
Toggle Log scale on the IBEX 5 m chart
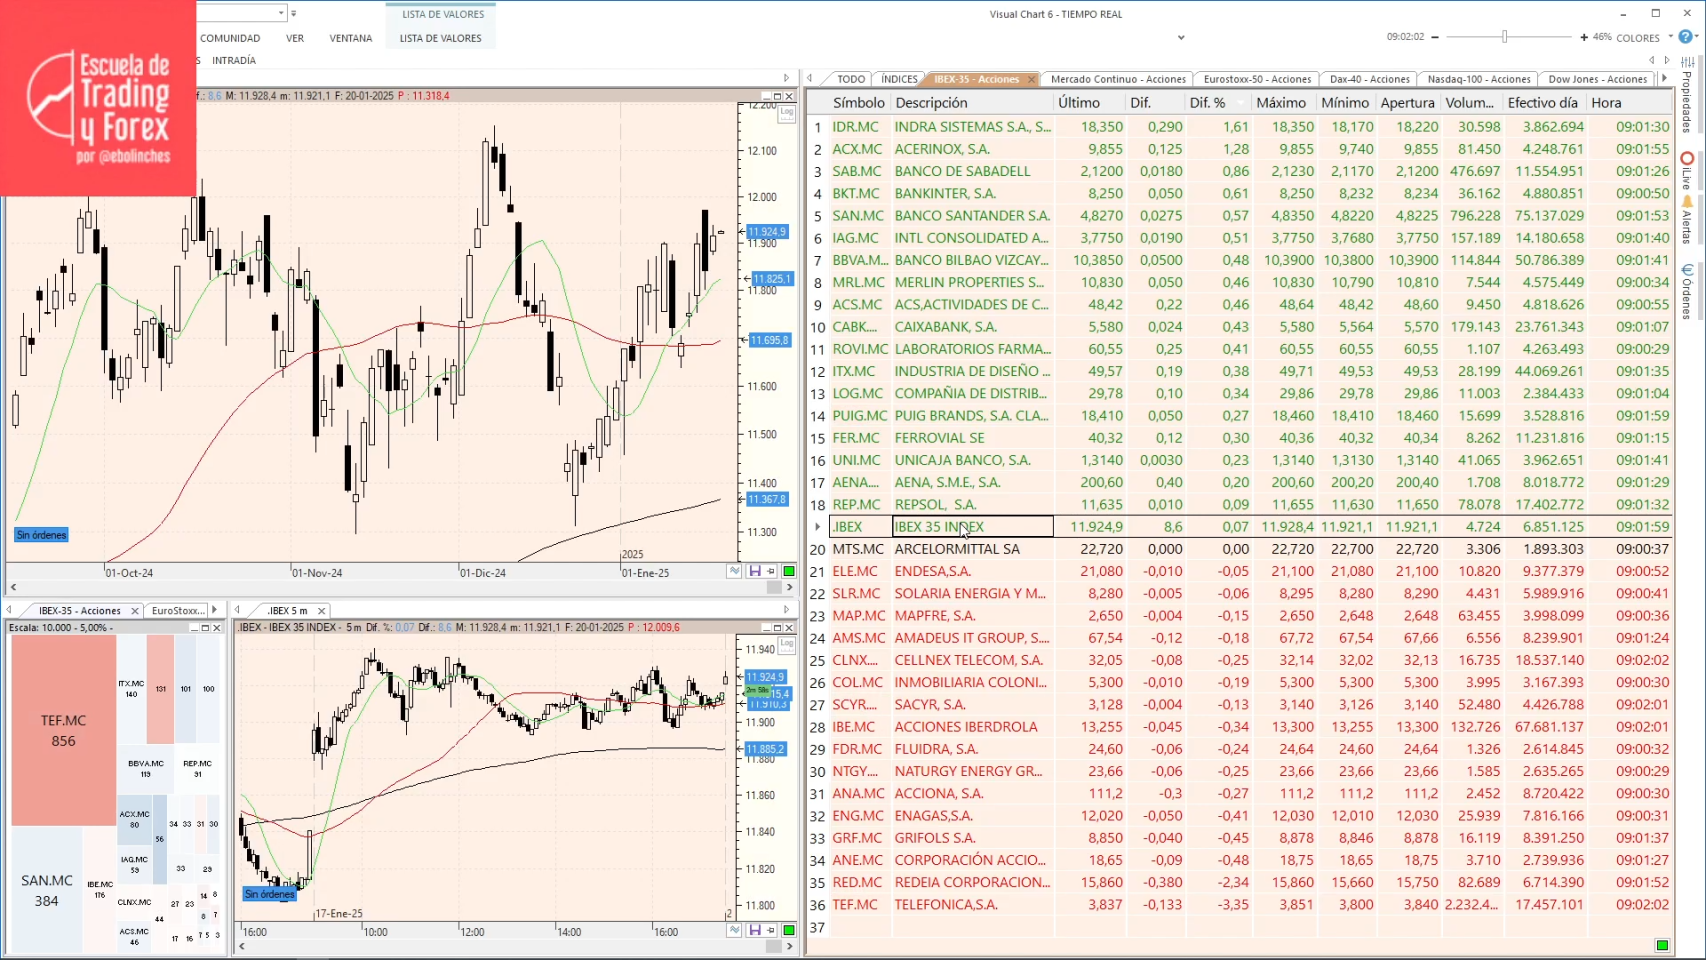pos(787,644)
